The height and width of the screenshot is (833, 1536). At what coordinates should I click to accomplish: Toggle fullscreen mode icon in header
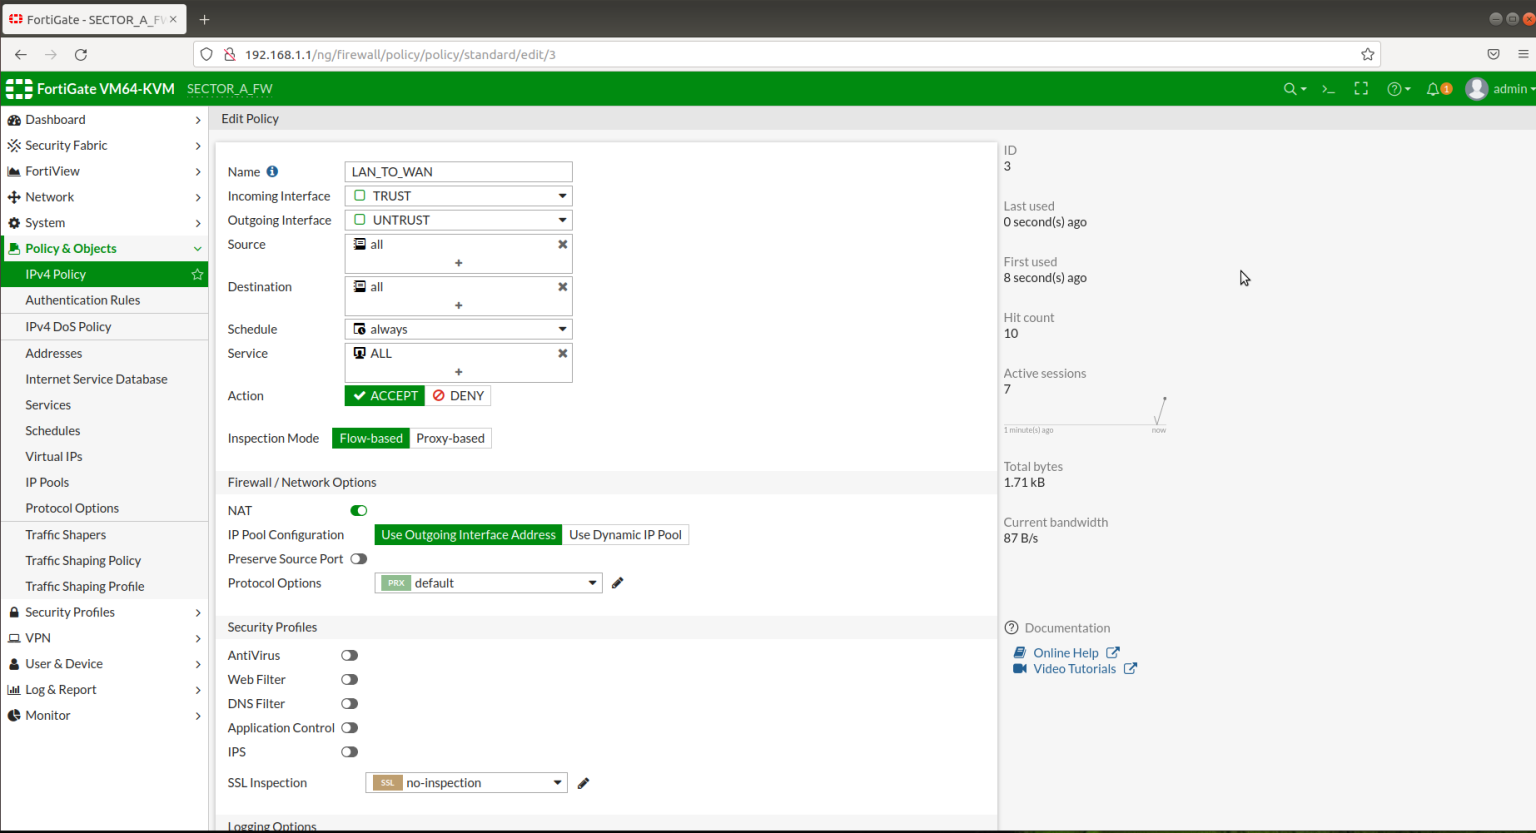pos(1361,89)
